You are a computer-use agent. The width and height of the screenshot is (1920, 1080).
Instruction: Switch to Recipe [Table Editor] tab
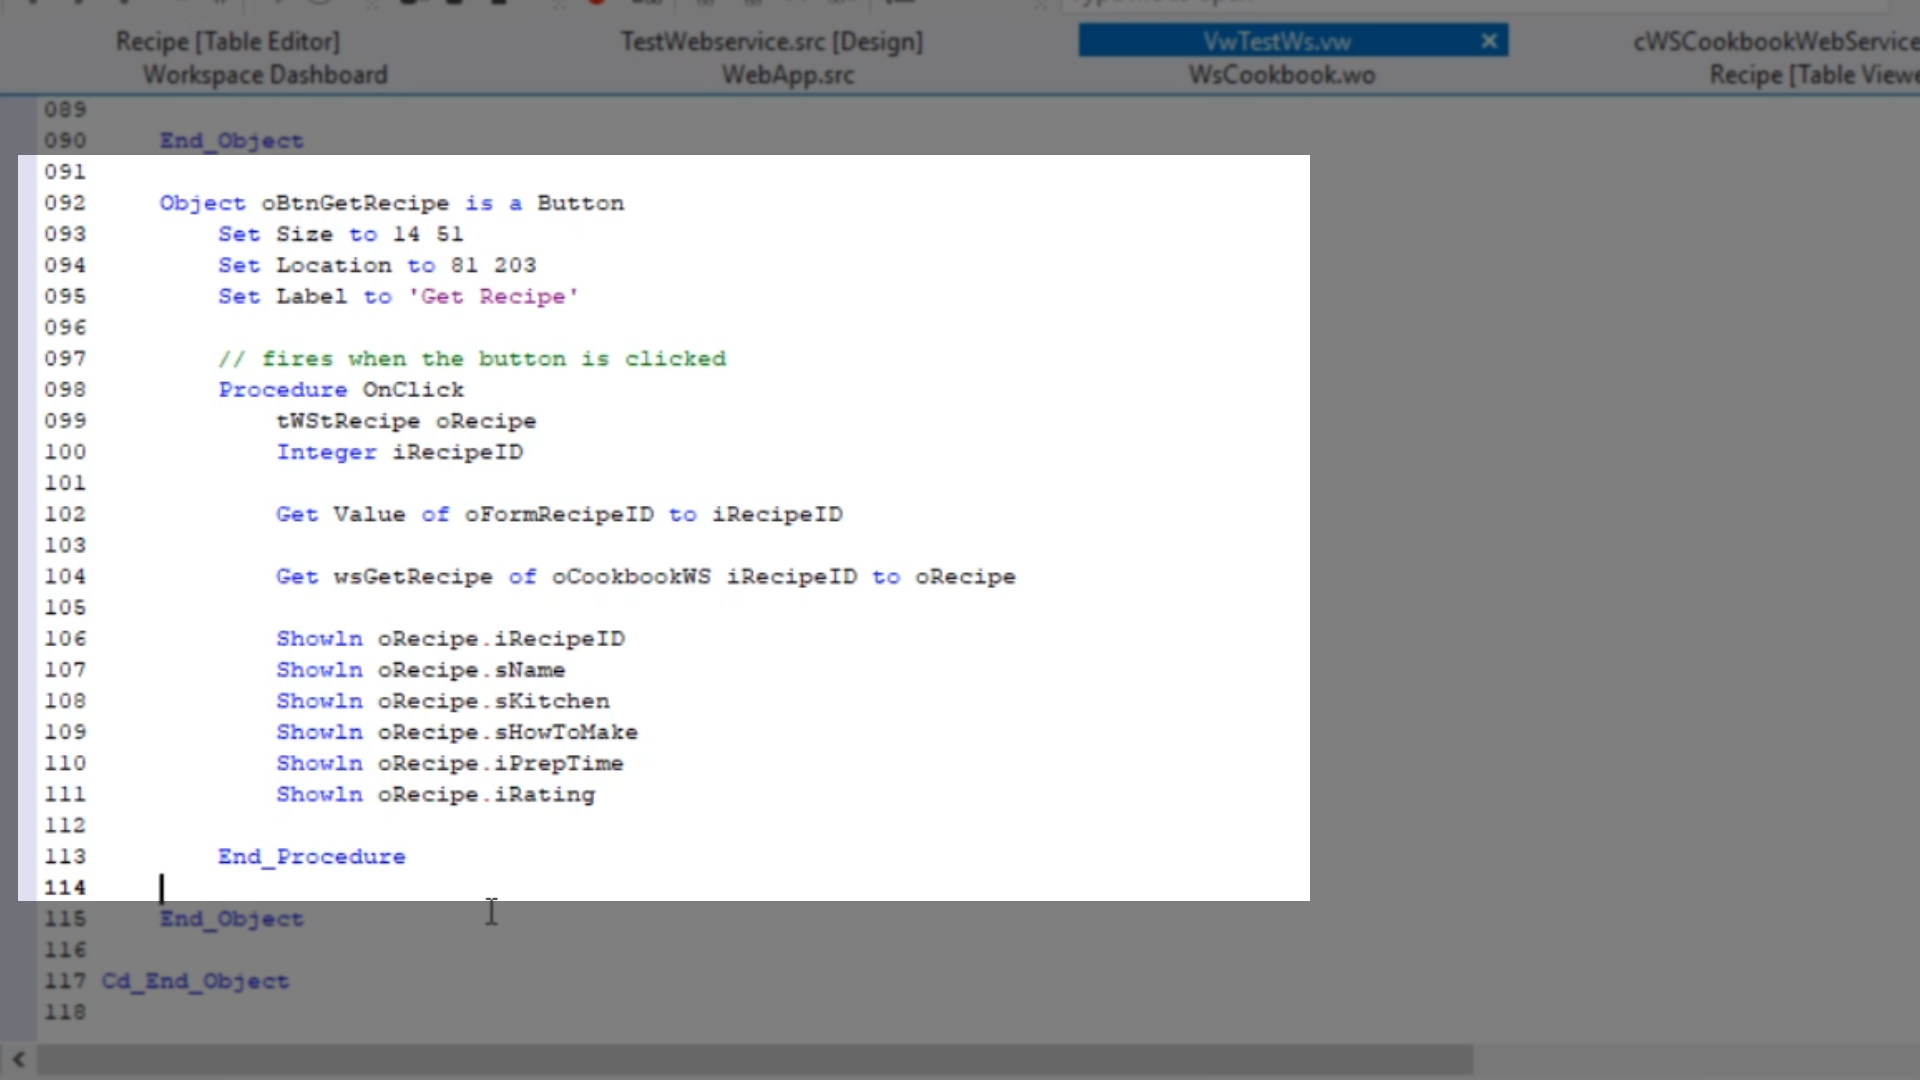click(228, 42)
